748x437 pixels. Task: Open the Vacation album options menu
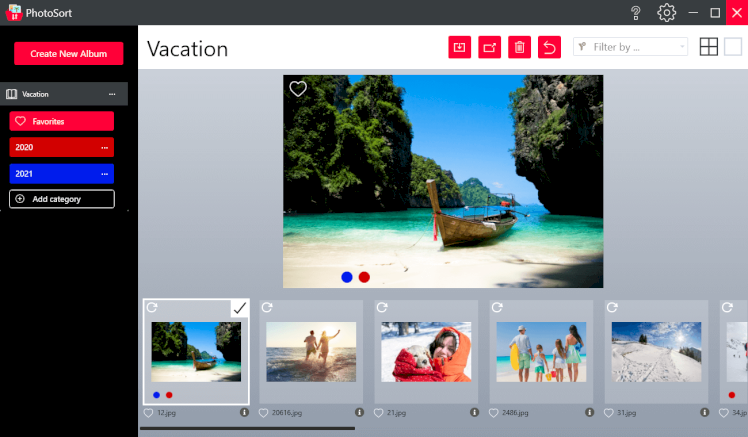(112, 94)
